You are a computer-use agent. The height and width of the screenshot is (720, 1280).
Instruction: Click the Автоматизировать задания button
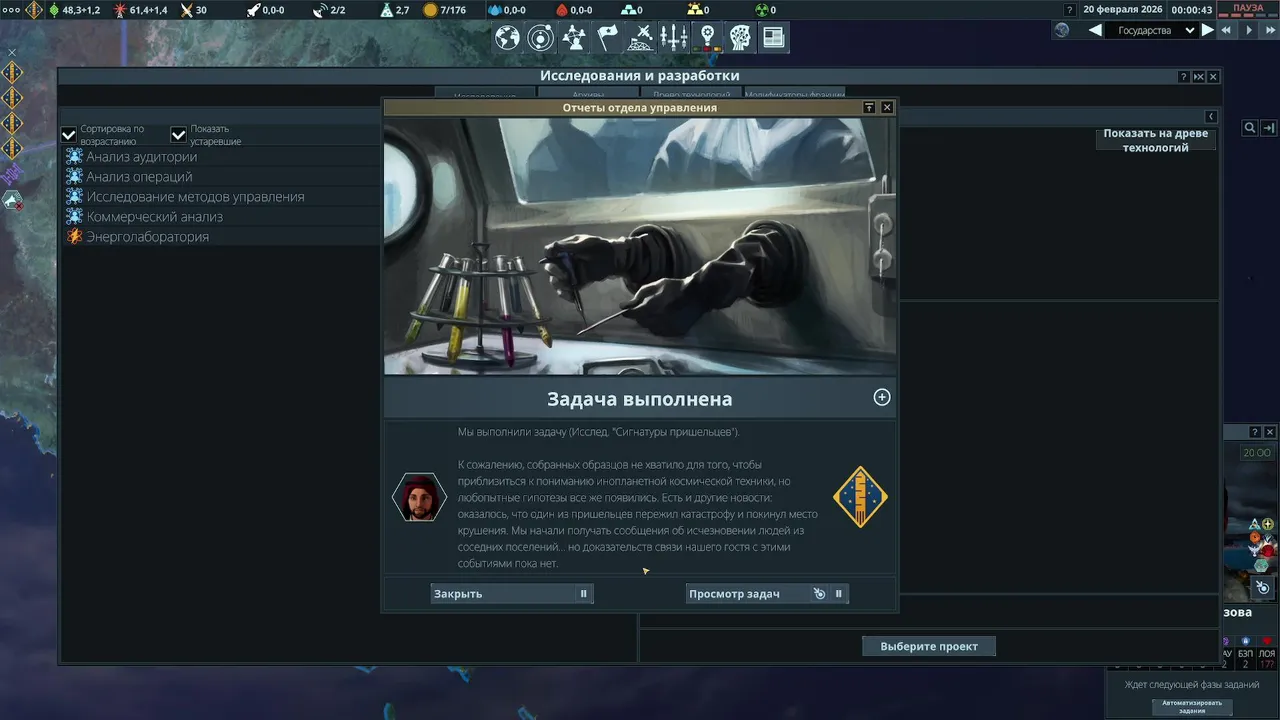[x=1191, y=707]
